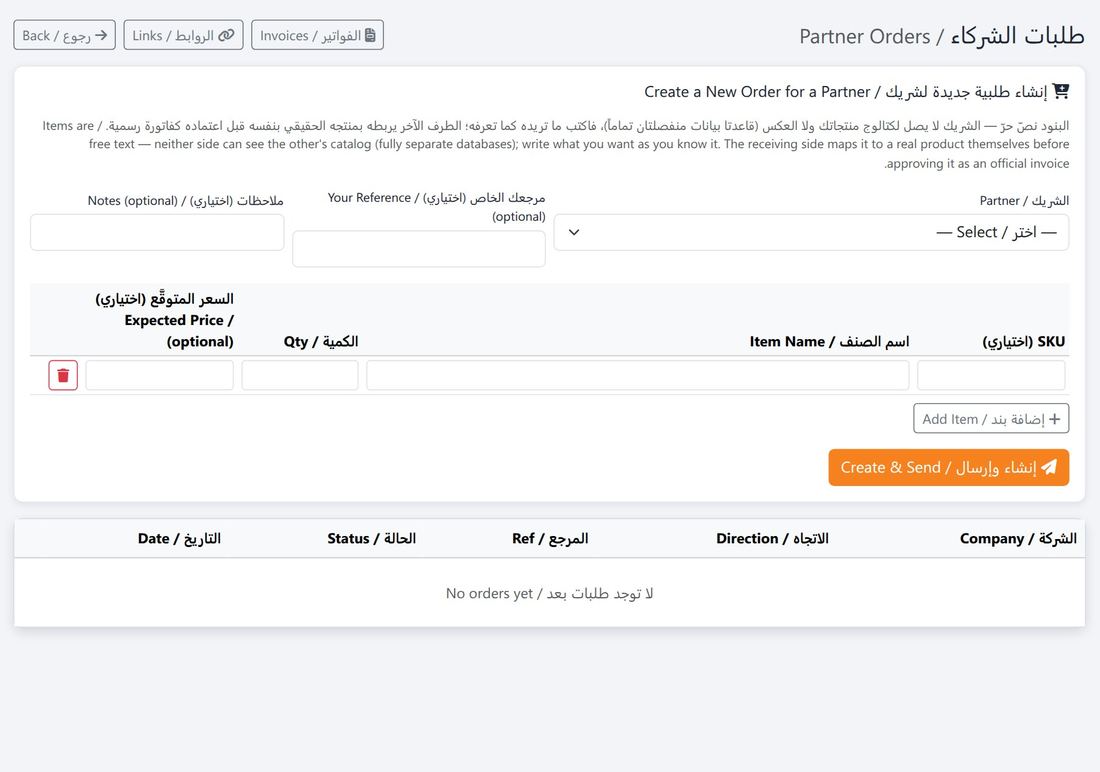This screenshot has width=1100, height=772.
Task: Click the Item Name input field
Action: [x=638, y=375]
